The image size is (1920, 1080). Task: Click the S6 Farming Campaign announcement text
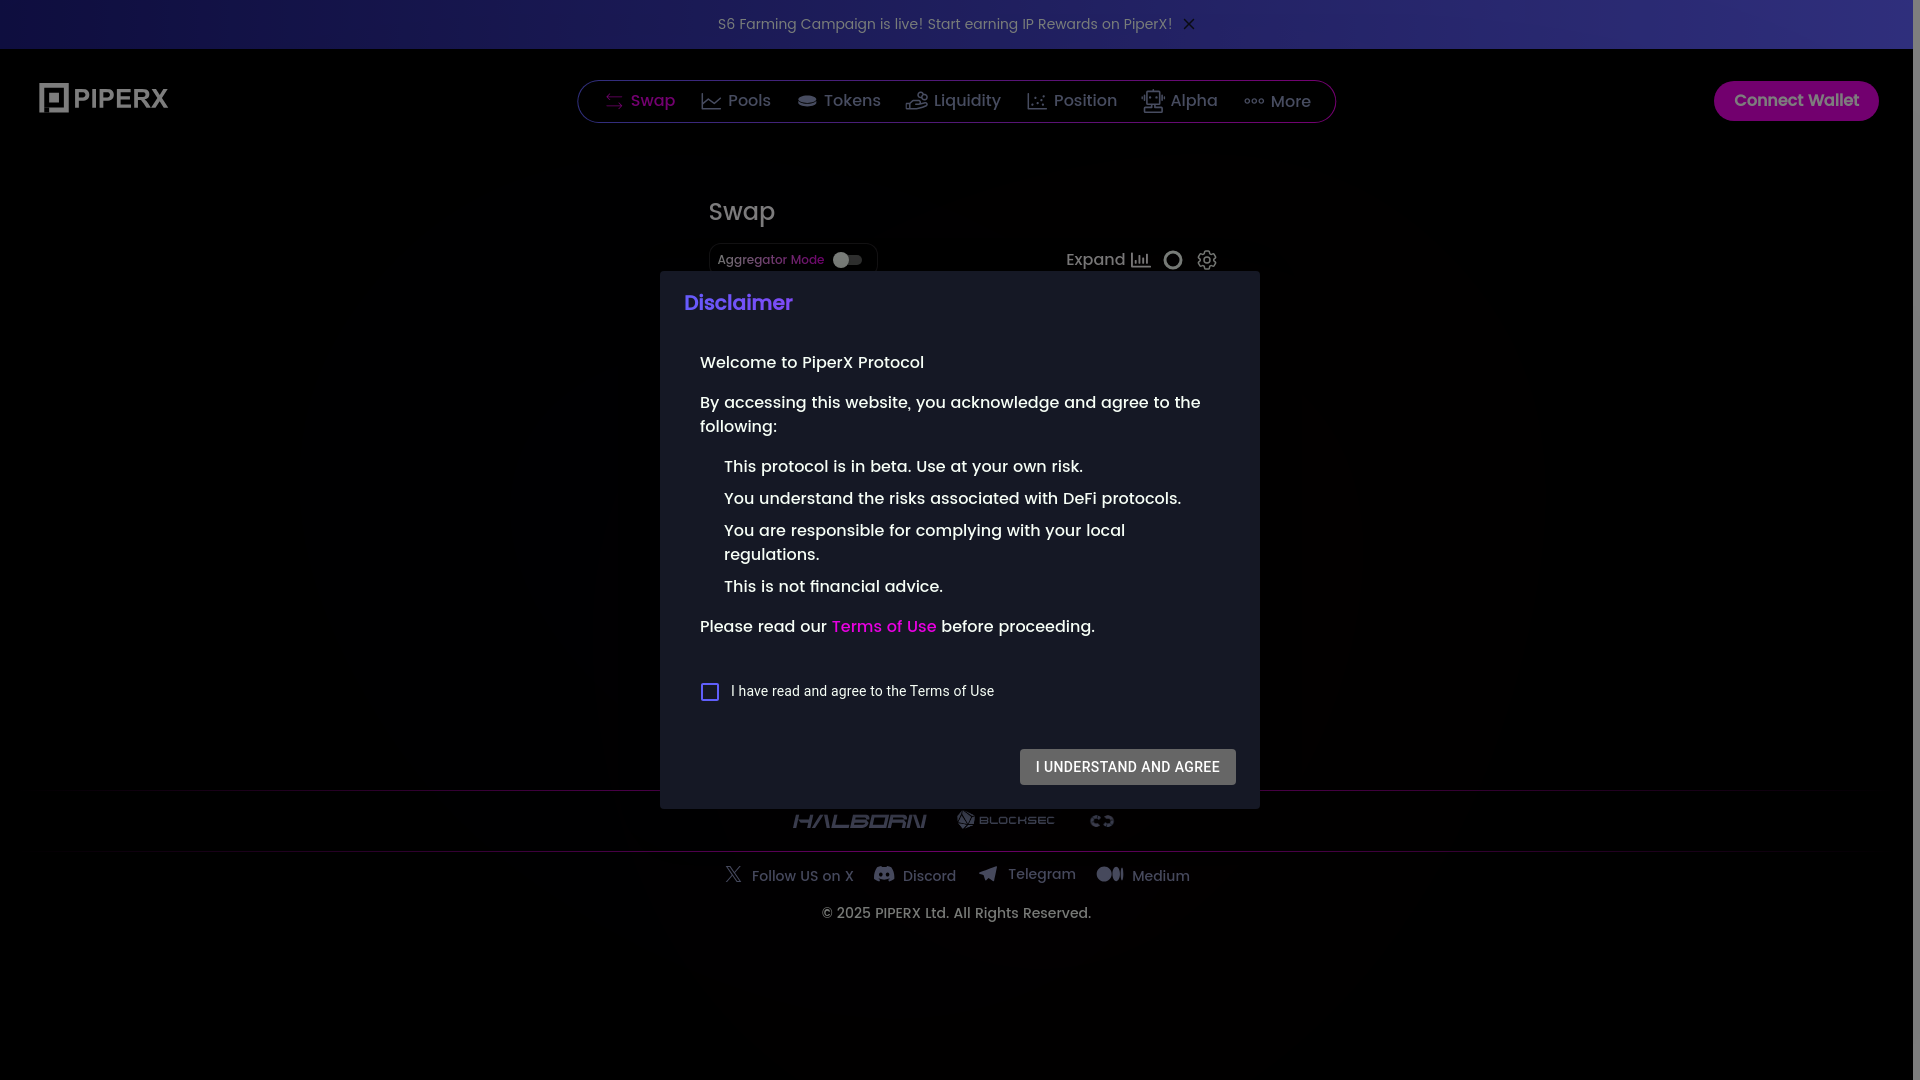[x=945, y=24]
